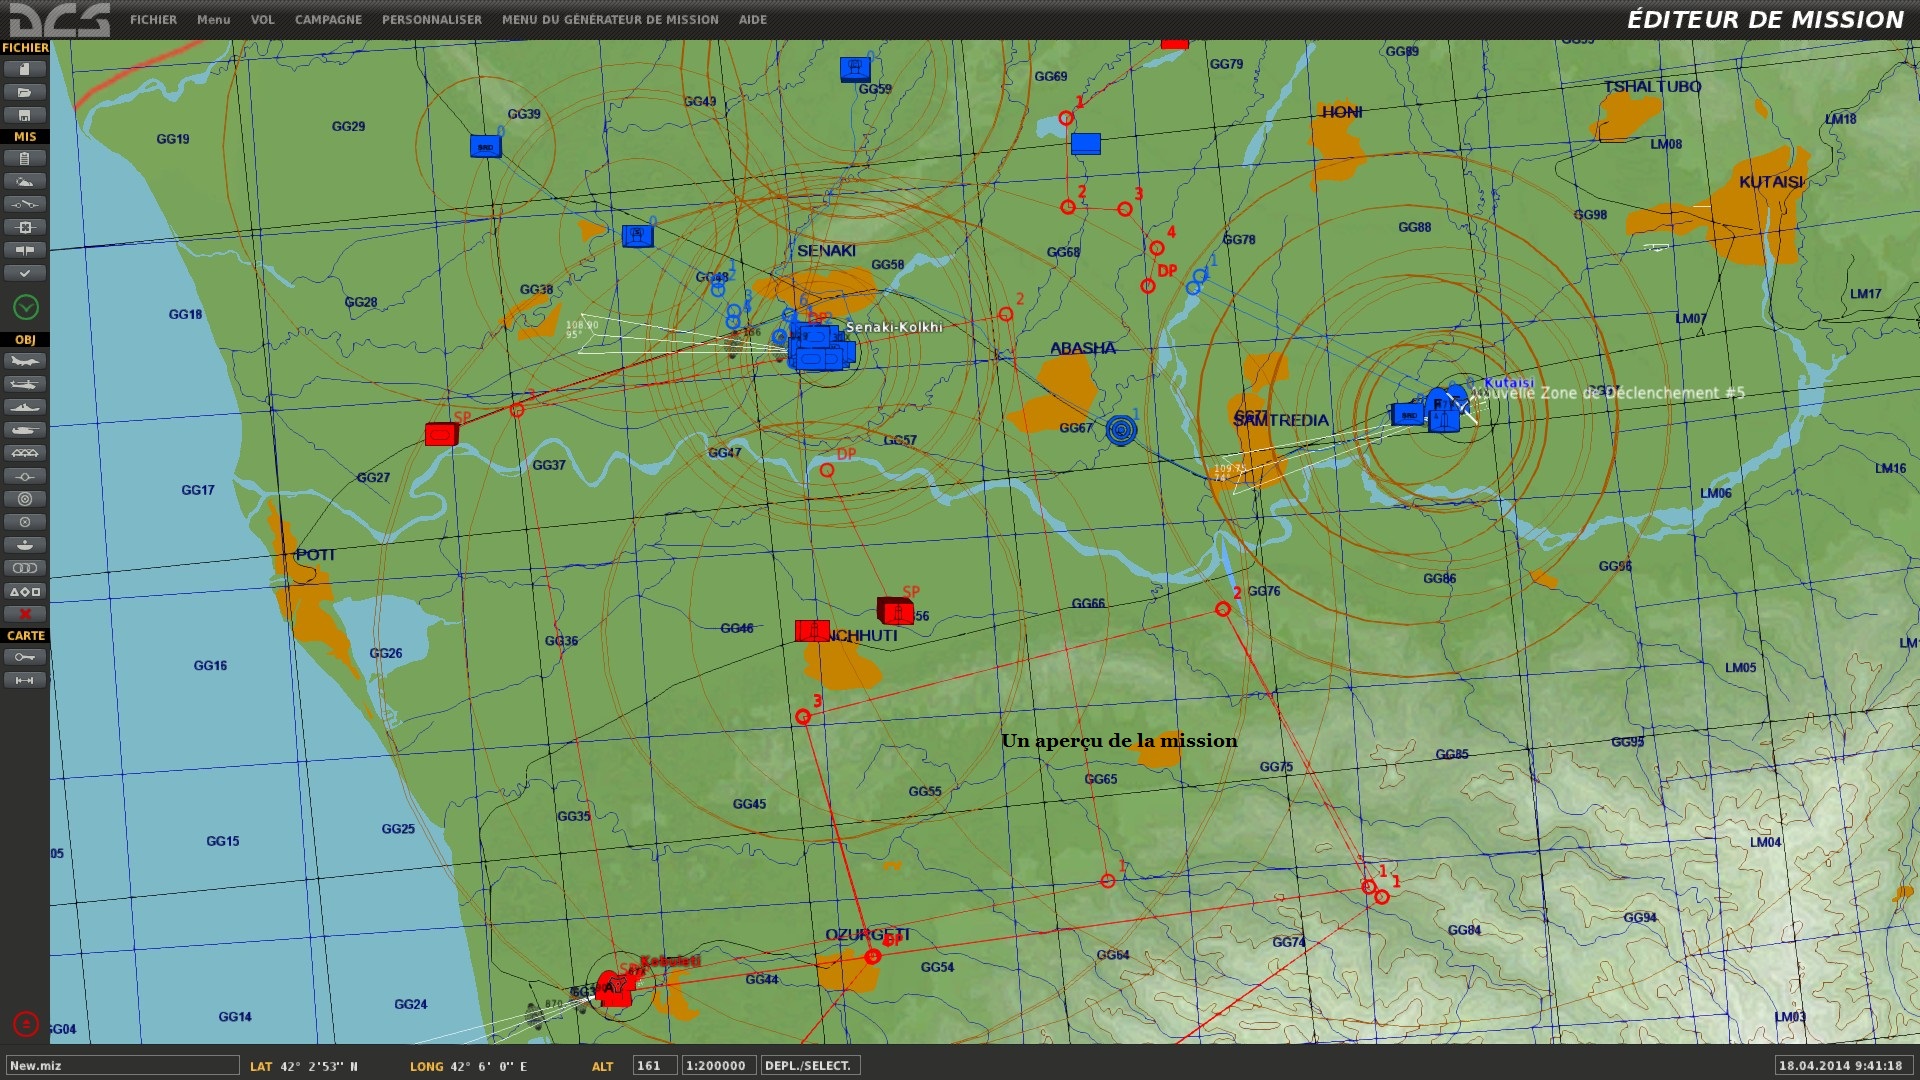Select the blue unit near GG59

855,69
